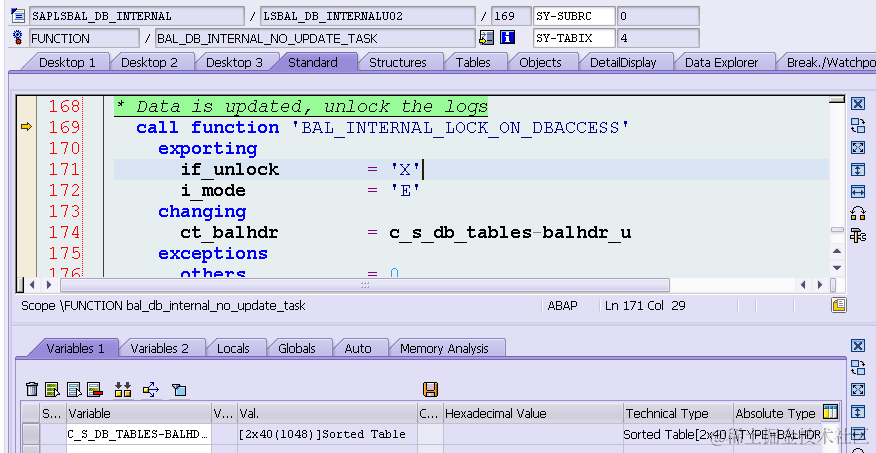Click the trash can delete icon
Viewport: 876px width, 453px height.
[32, 389]
